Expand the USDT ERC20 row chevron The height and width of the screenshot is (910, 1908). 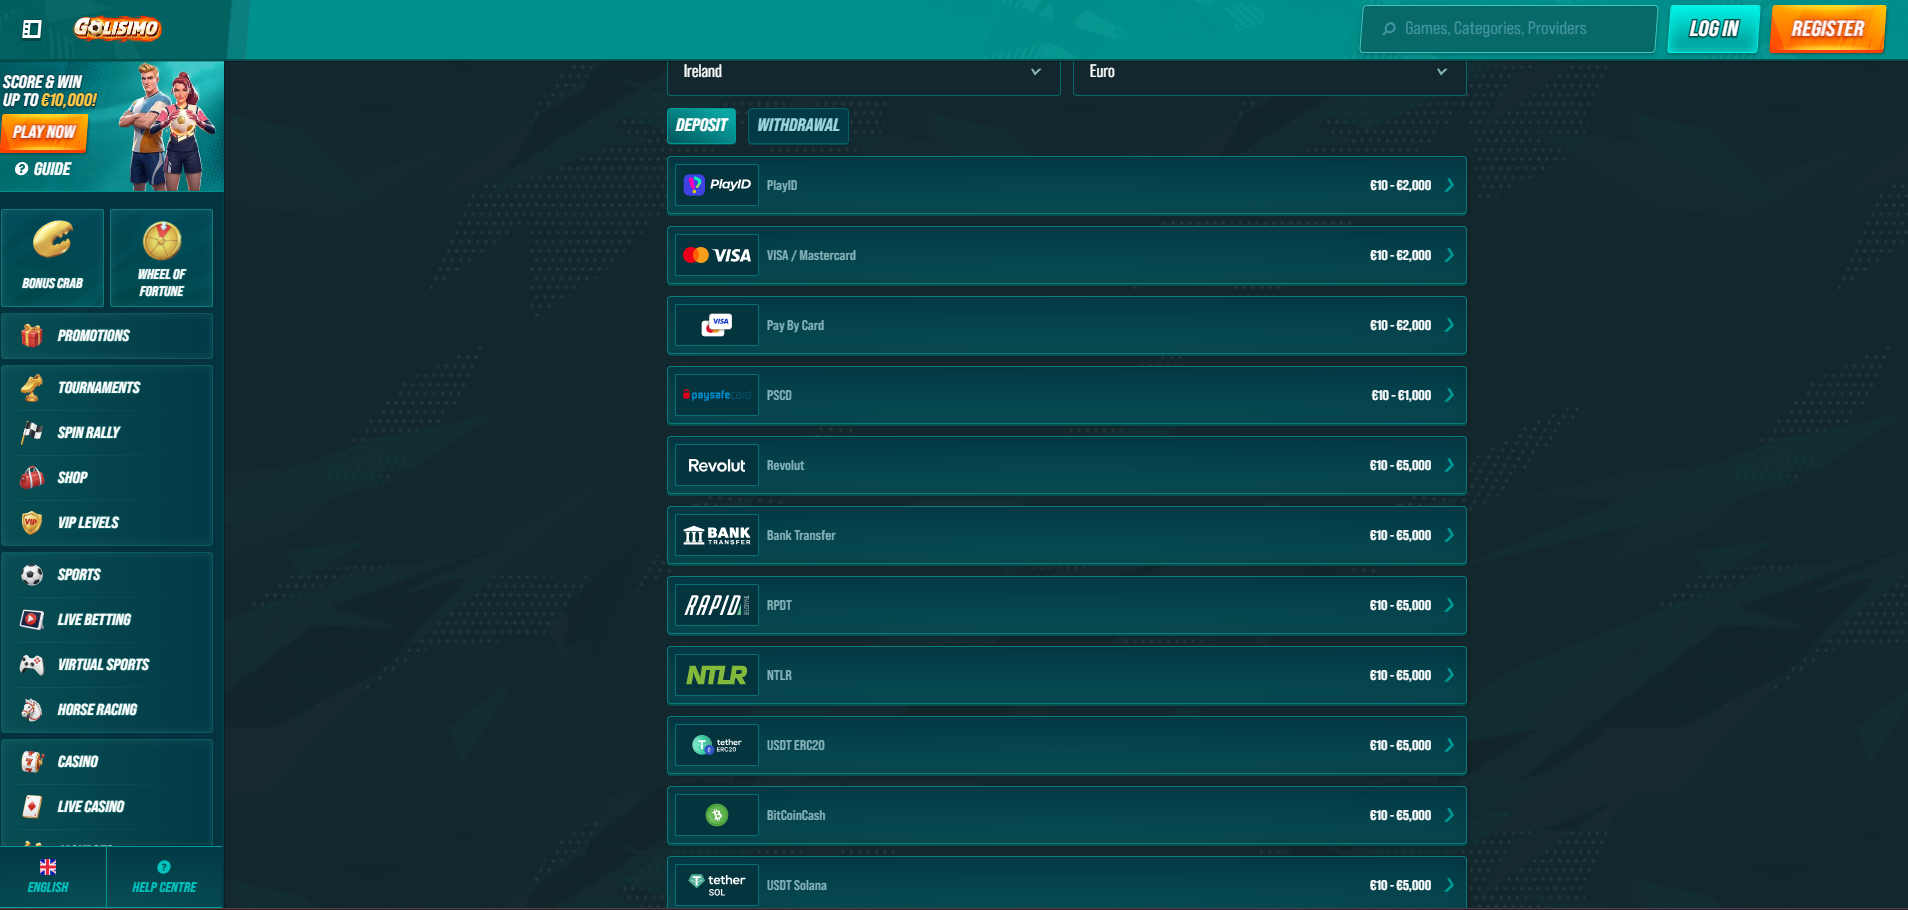(1449, 745)
